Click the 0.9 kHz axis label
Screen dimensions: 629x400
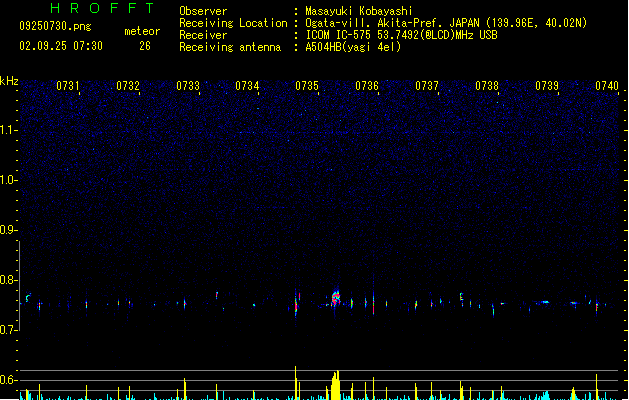[9, 230]
